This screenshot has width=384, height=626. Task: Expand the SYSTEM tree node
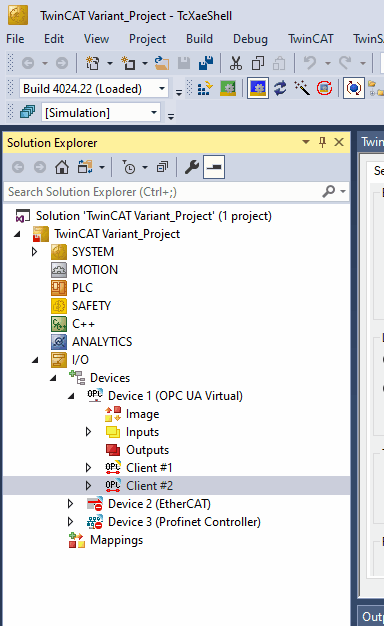coord(34,252)
